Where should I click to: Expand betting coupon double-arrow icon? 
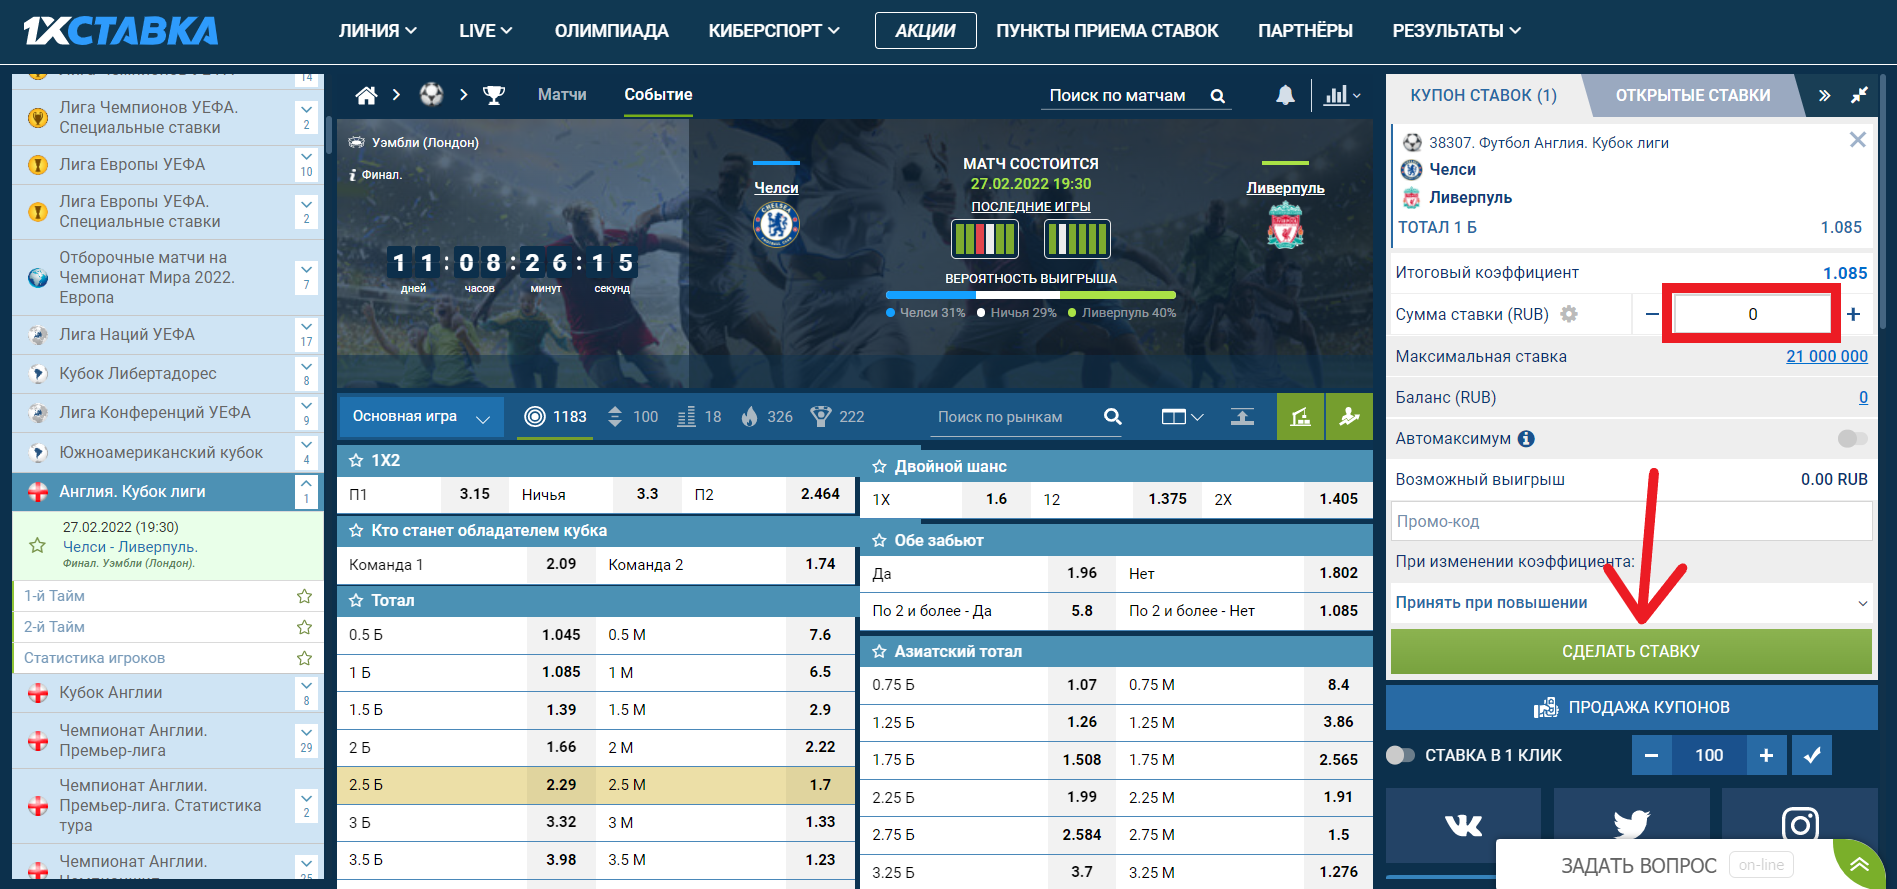pyautogui.click(x=1824, y=95)
